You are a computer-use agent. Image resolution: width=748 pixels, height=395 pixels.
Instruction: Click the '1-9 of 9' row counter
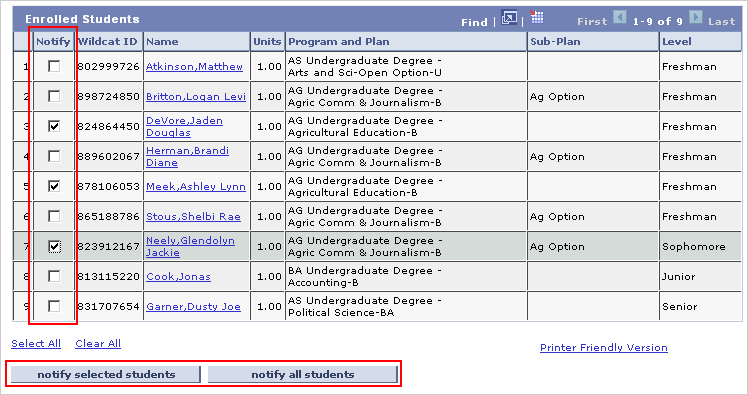coord(657,21)
